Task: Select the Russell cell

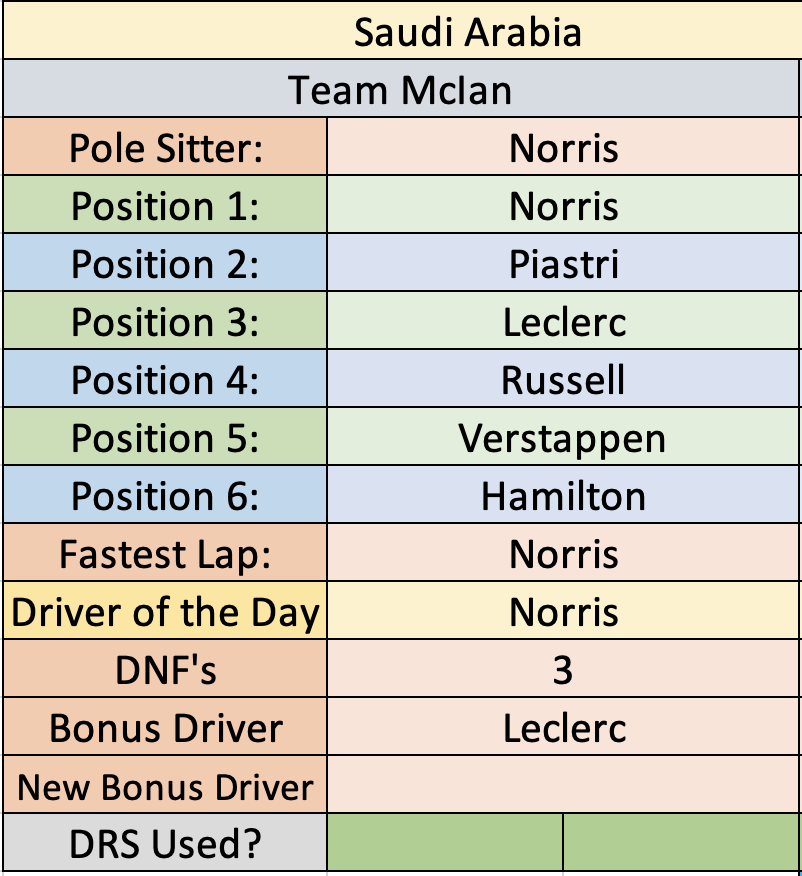Action: click(x=563, y=380)
